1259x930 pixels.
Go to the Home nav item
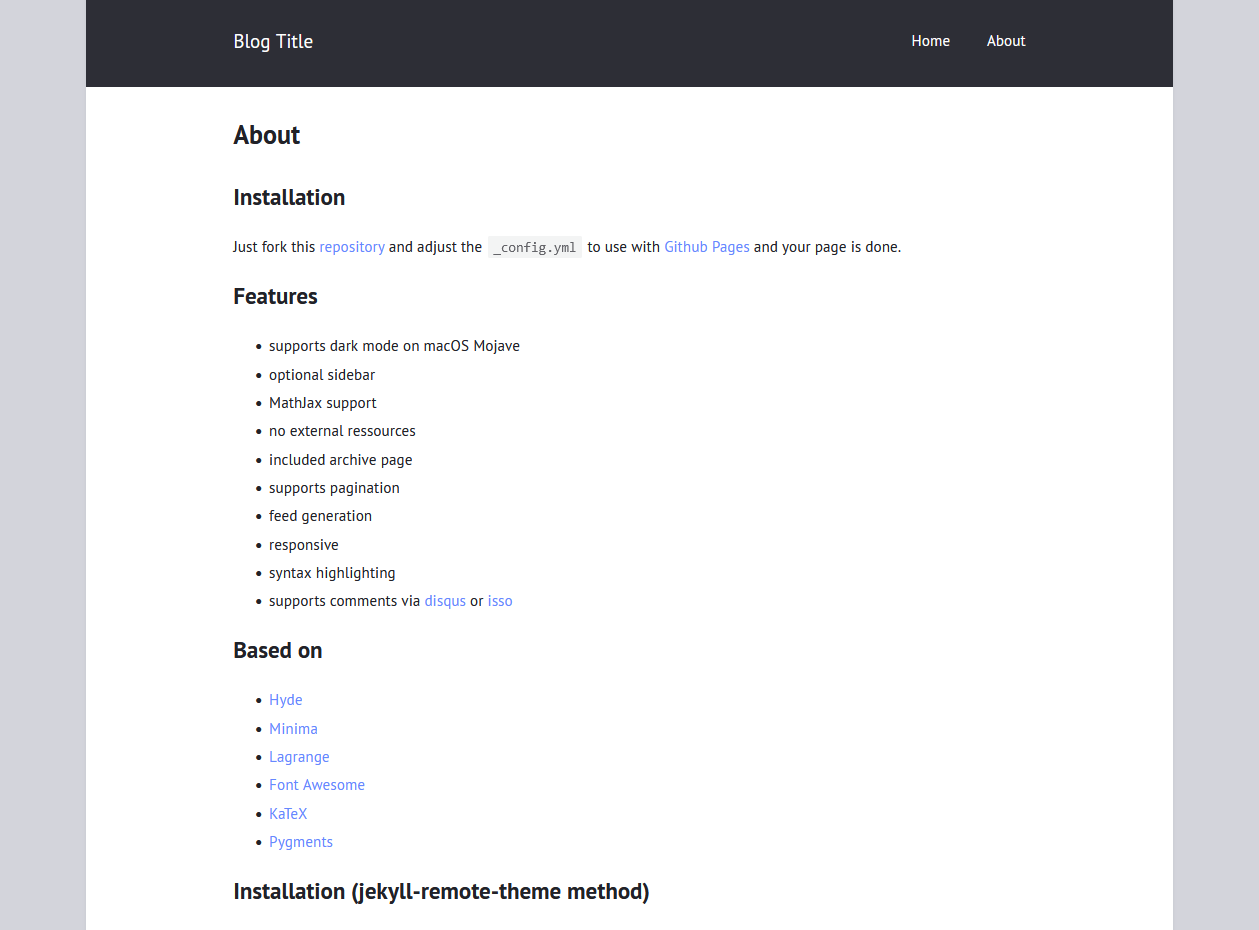tap(930, 41)
